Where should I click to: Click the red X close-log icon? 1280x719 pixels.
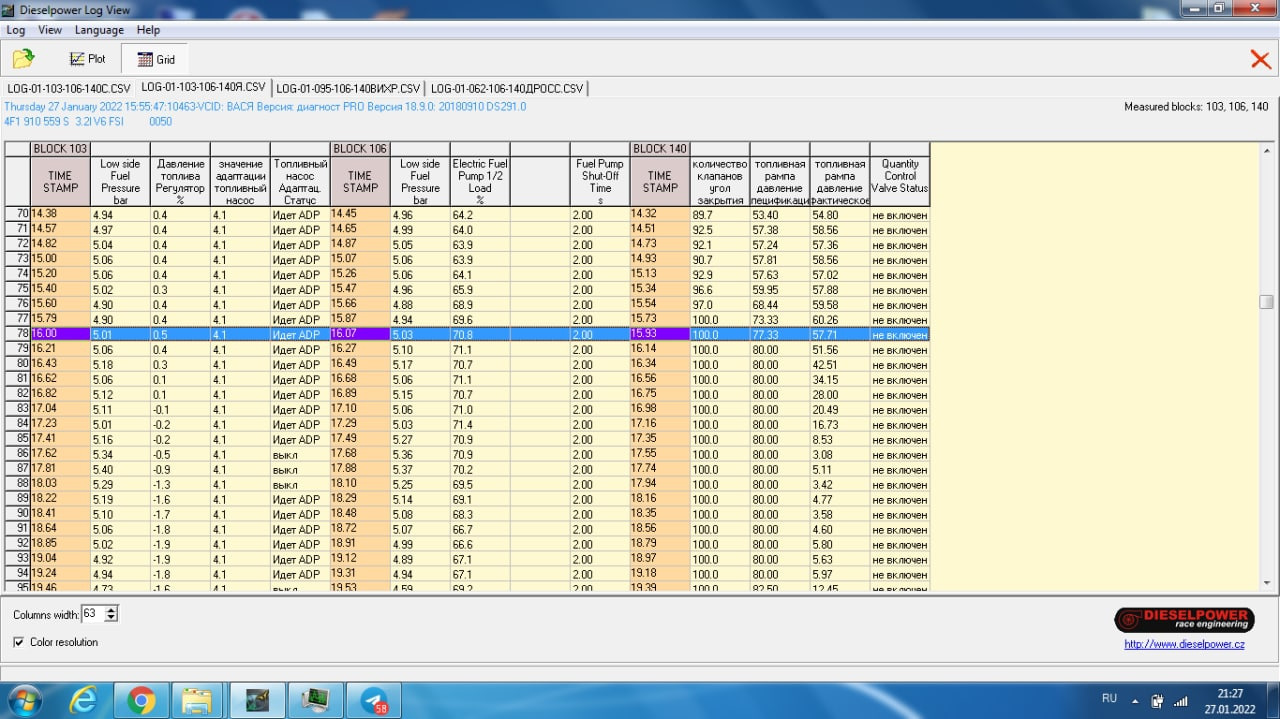pos(1260,59)
